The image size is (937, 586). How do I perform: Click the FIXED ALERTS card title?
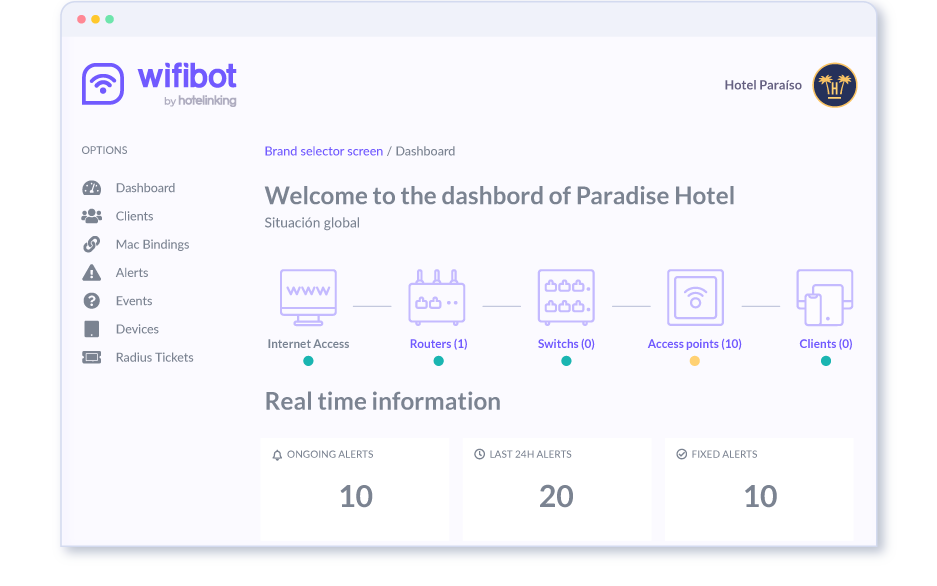(x=724, y=454)
